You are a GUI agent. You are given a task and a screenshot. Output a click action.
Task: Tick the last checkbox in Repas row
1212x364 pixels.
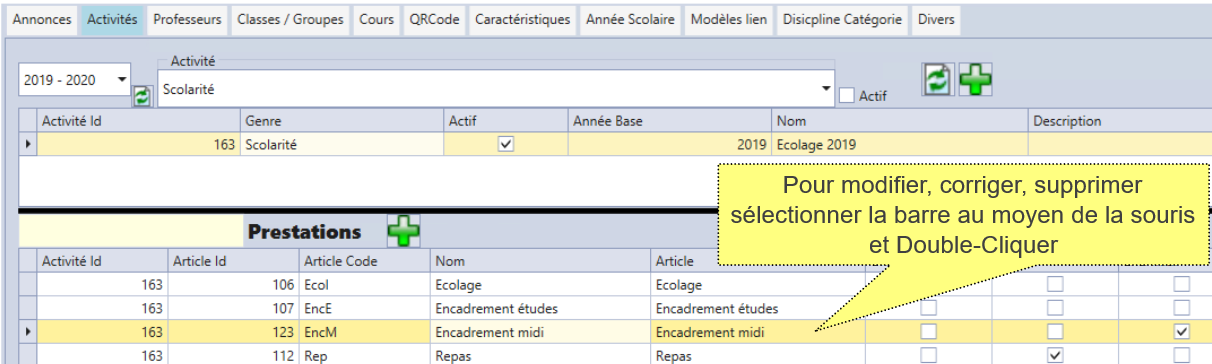(1182, 355)
